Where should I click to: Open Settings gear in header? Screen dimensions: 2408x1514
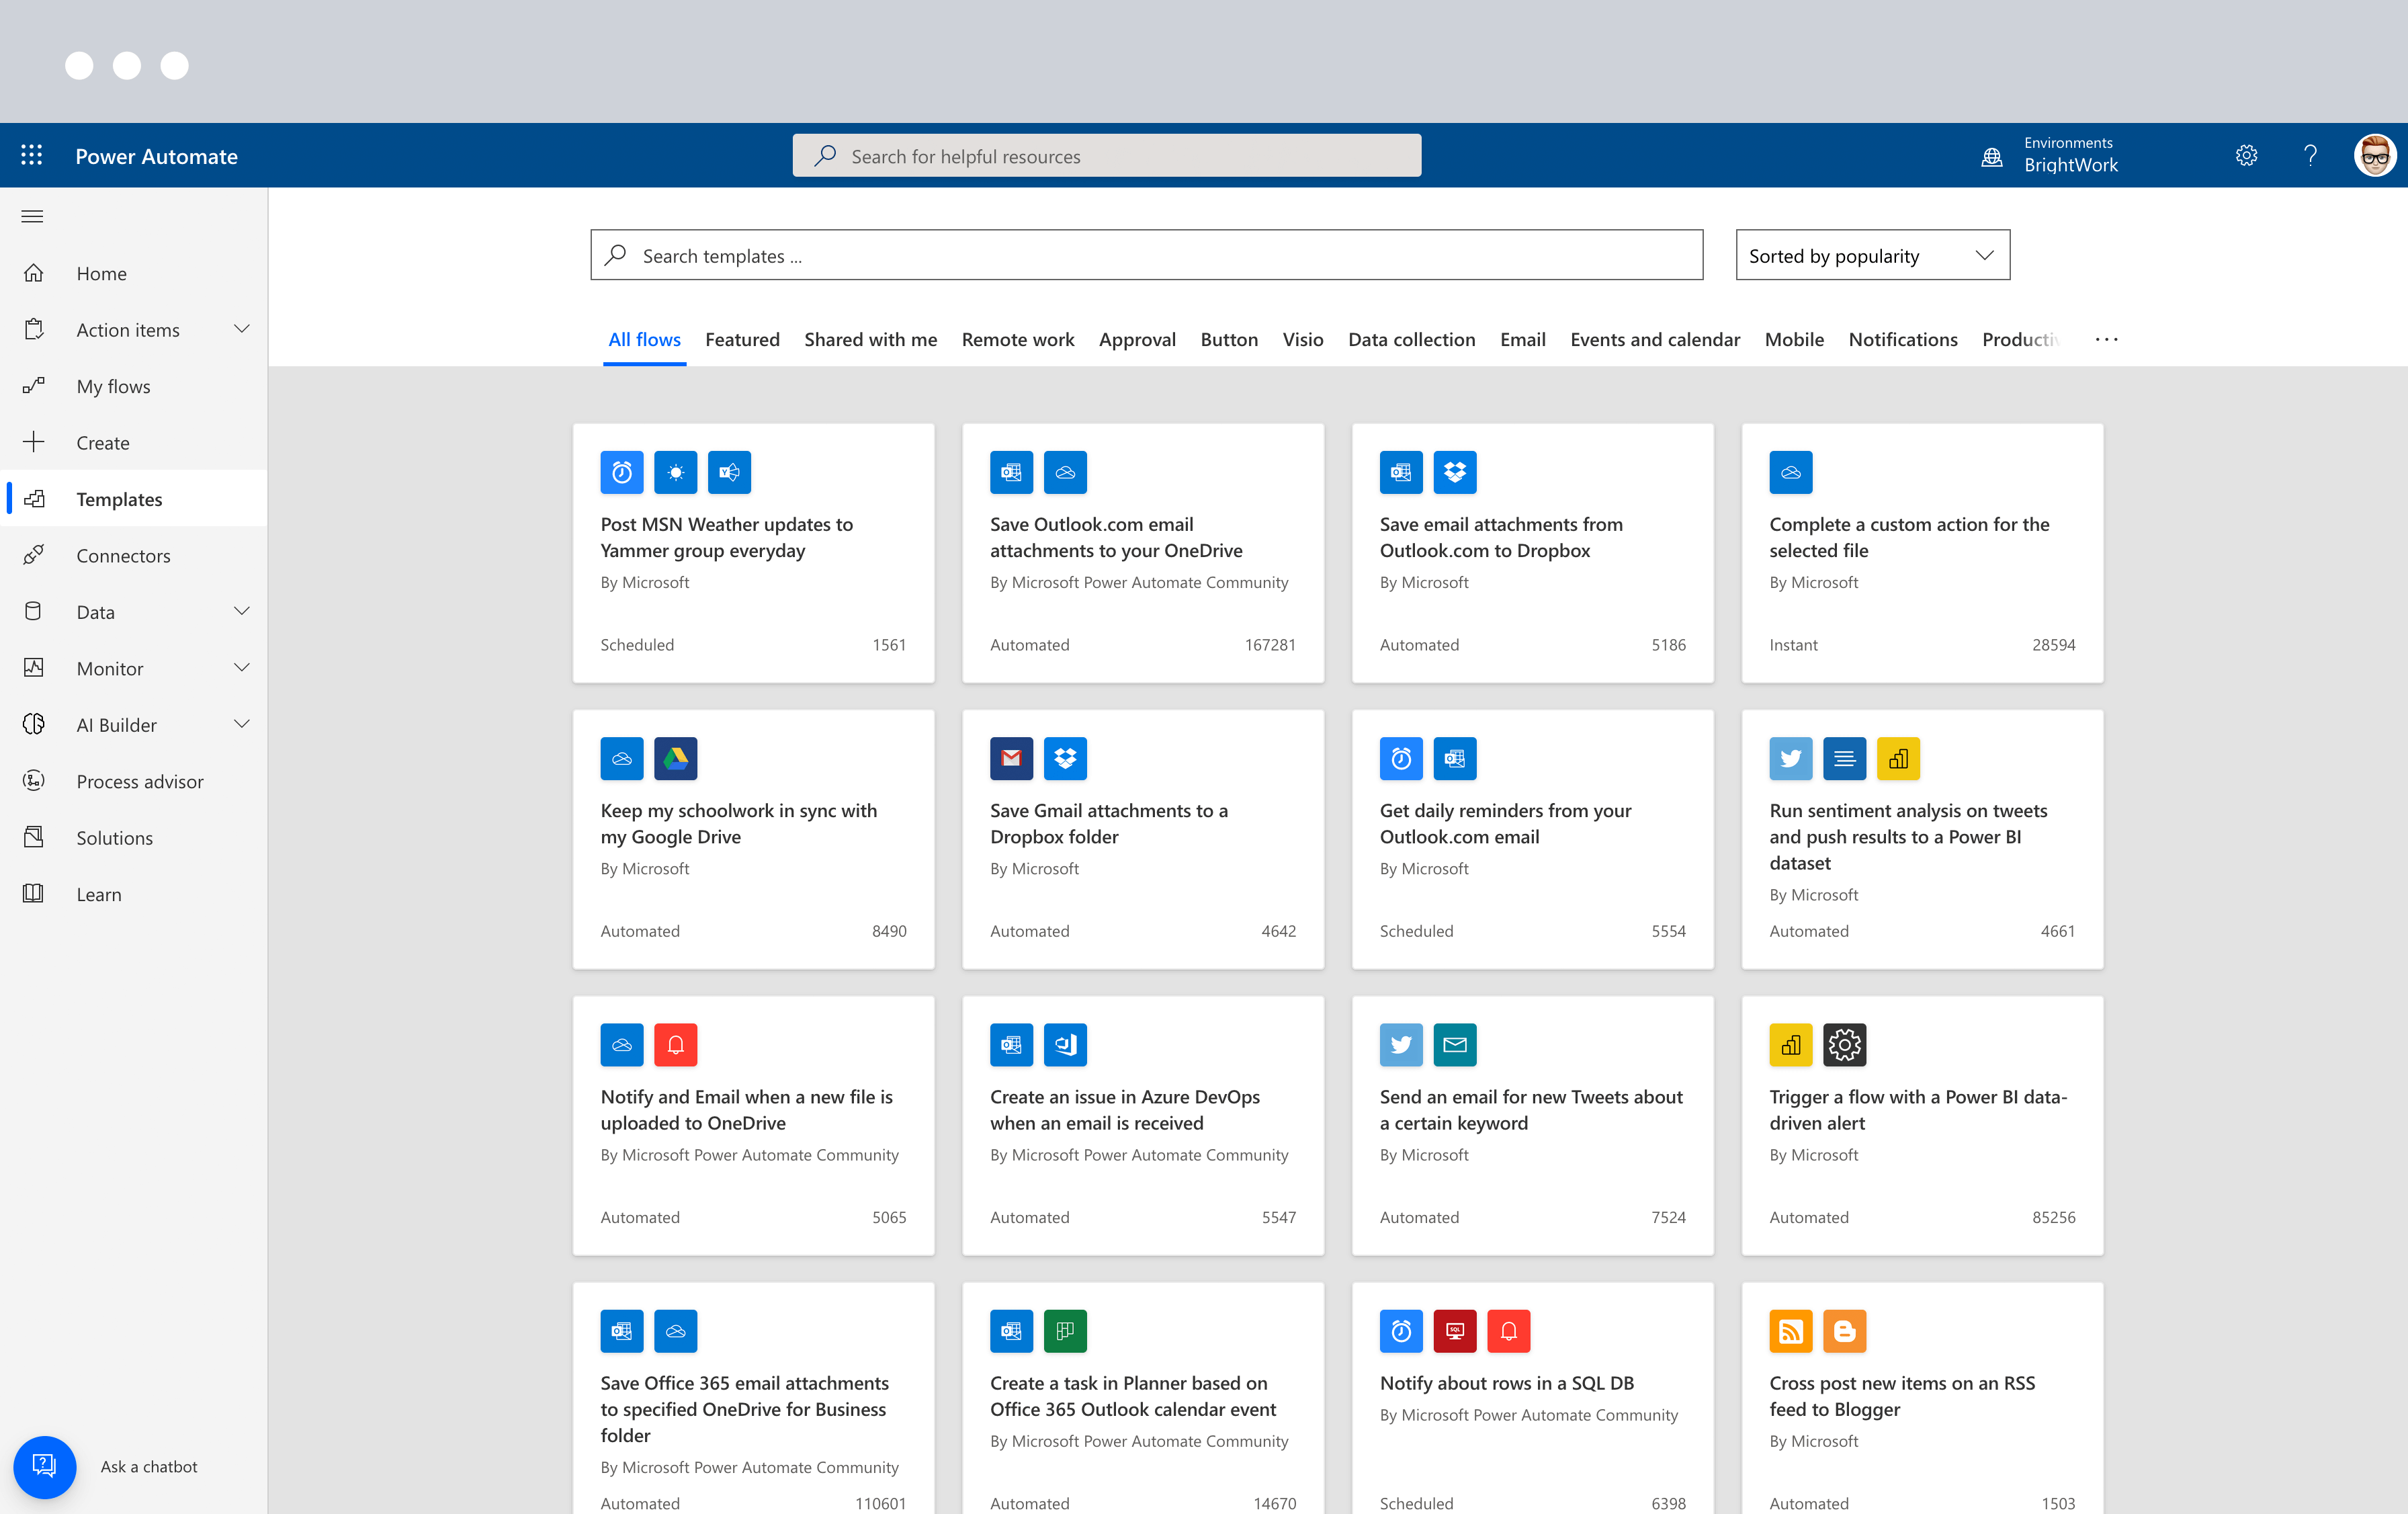pyautogui.click(x=2246, y=155)
